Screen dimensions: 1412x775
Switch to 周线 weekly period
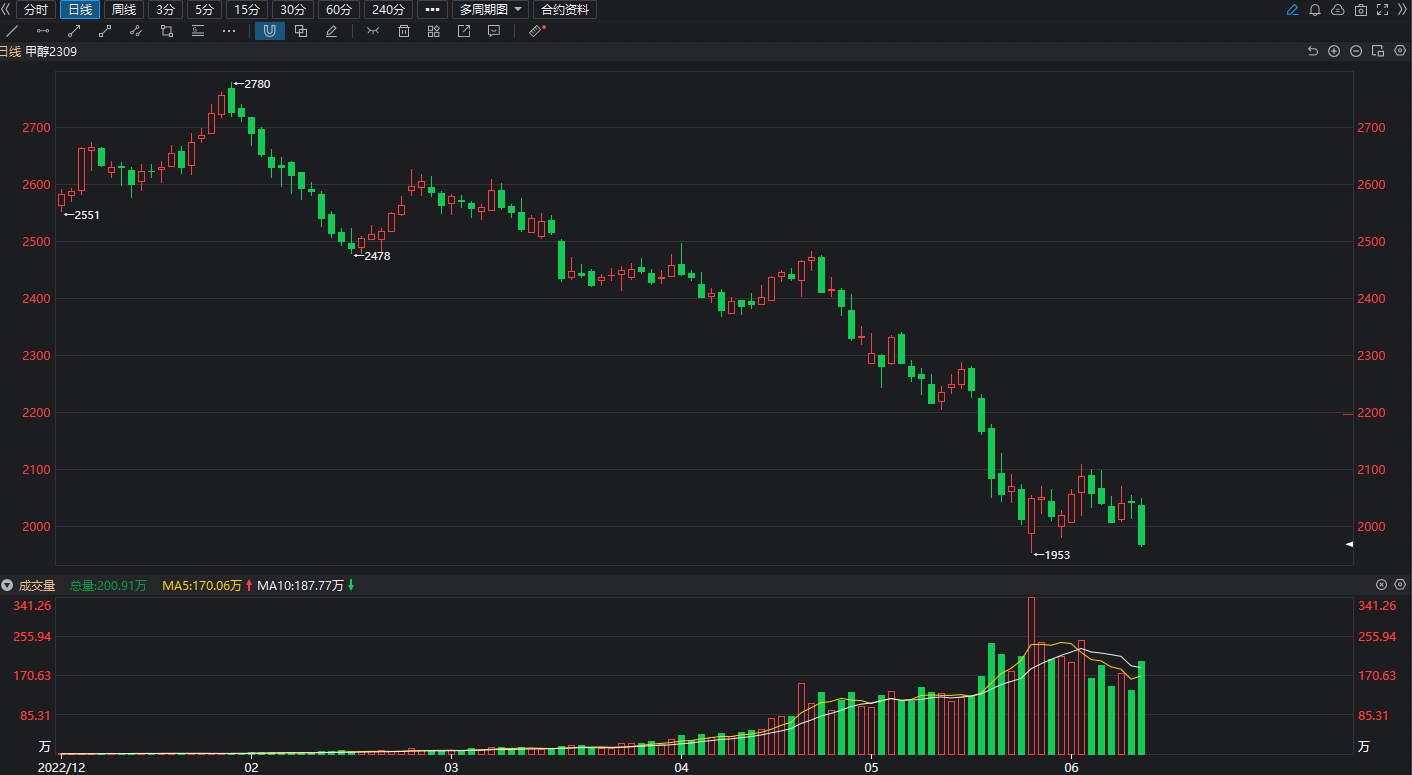[124, 10]
